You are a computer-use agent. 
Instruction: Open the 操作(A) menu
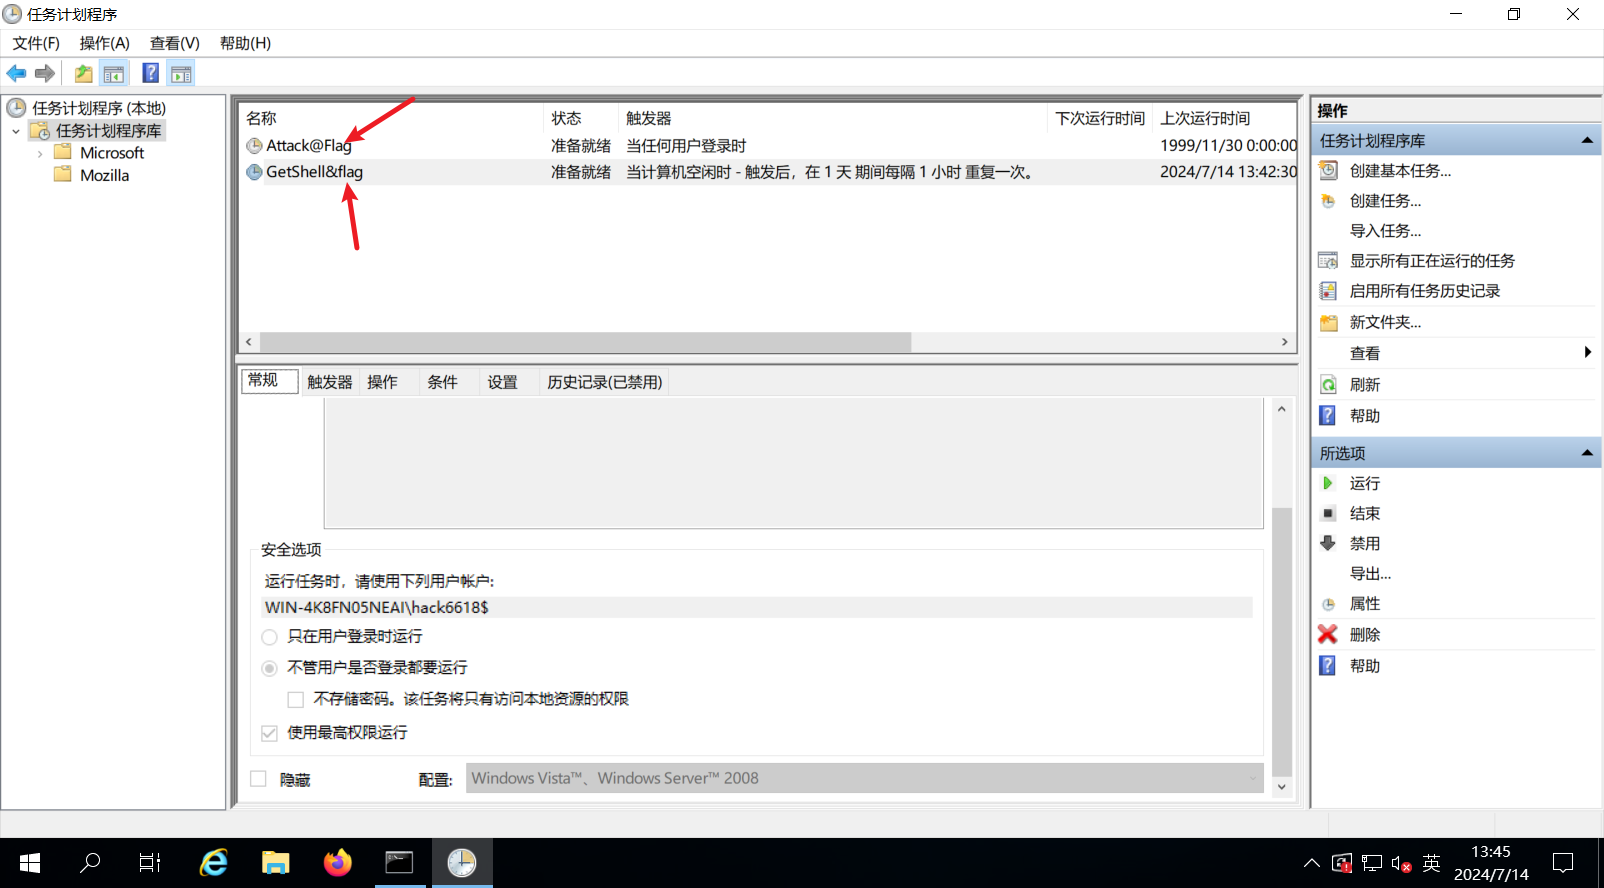click(104, 43)
